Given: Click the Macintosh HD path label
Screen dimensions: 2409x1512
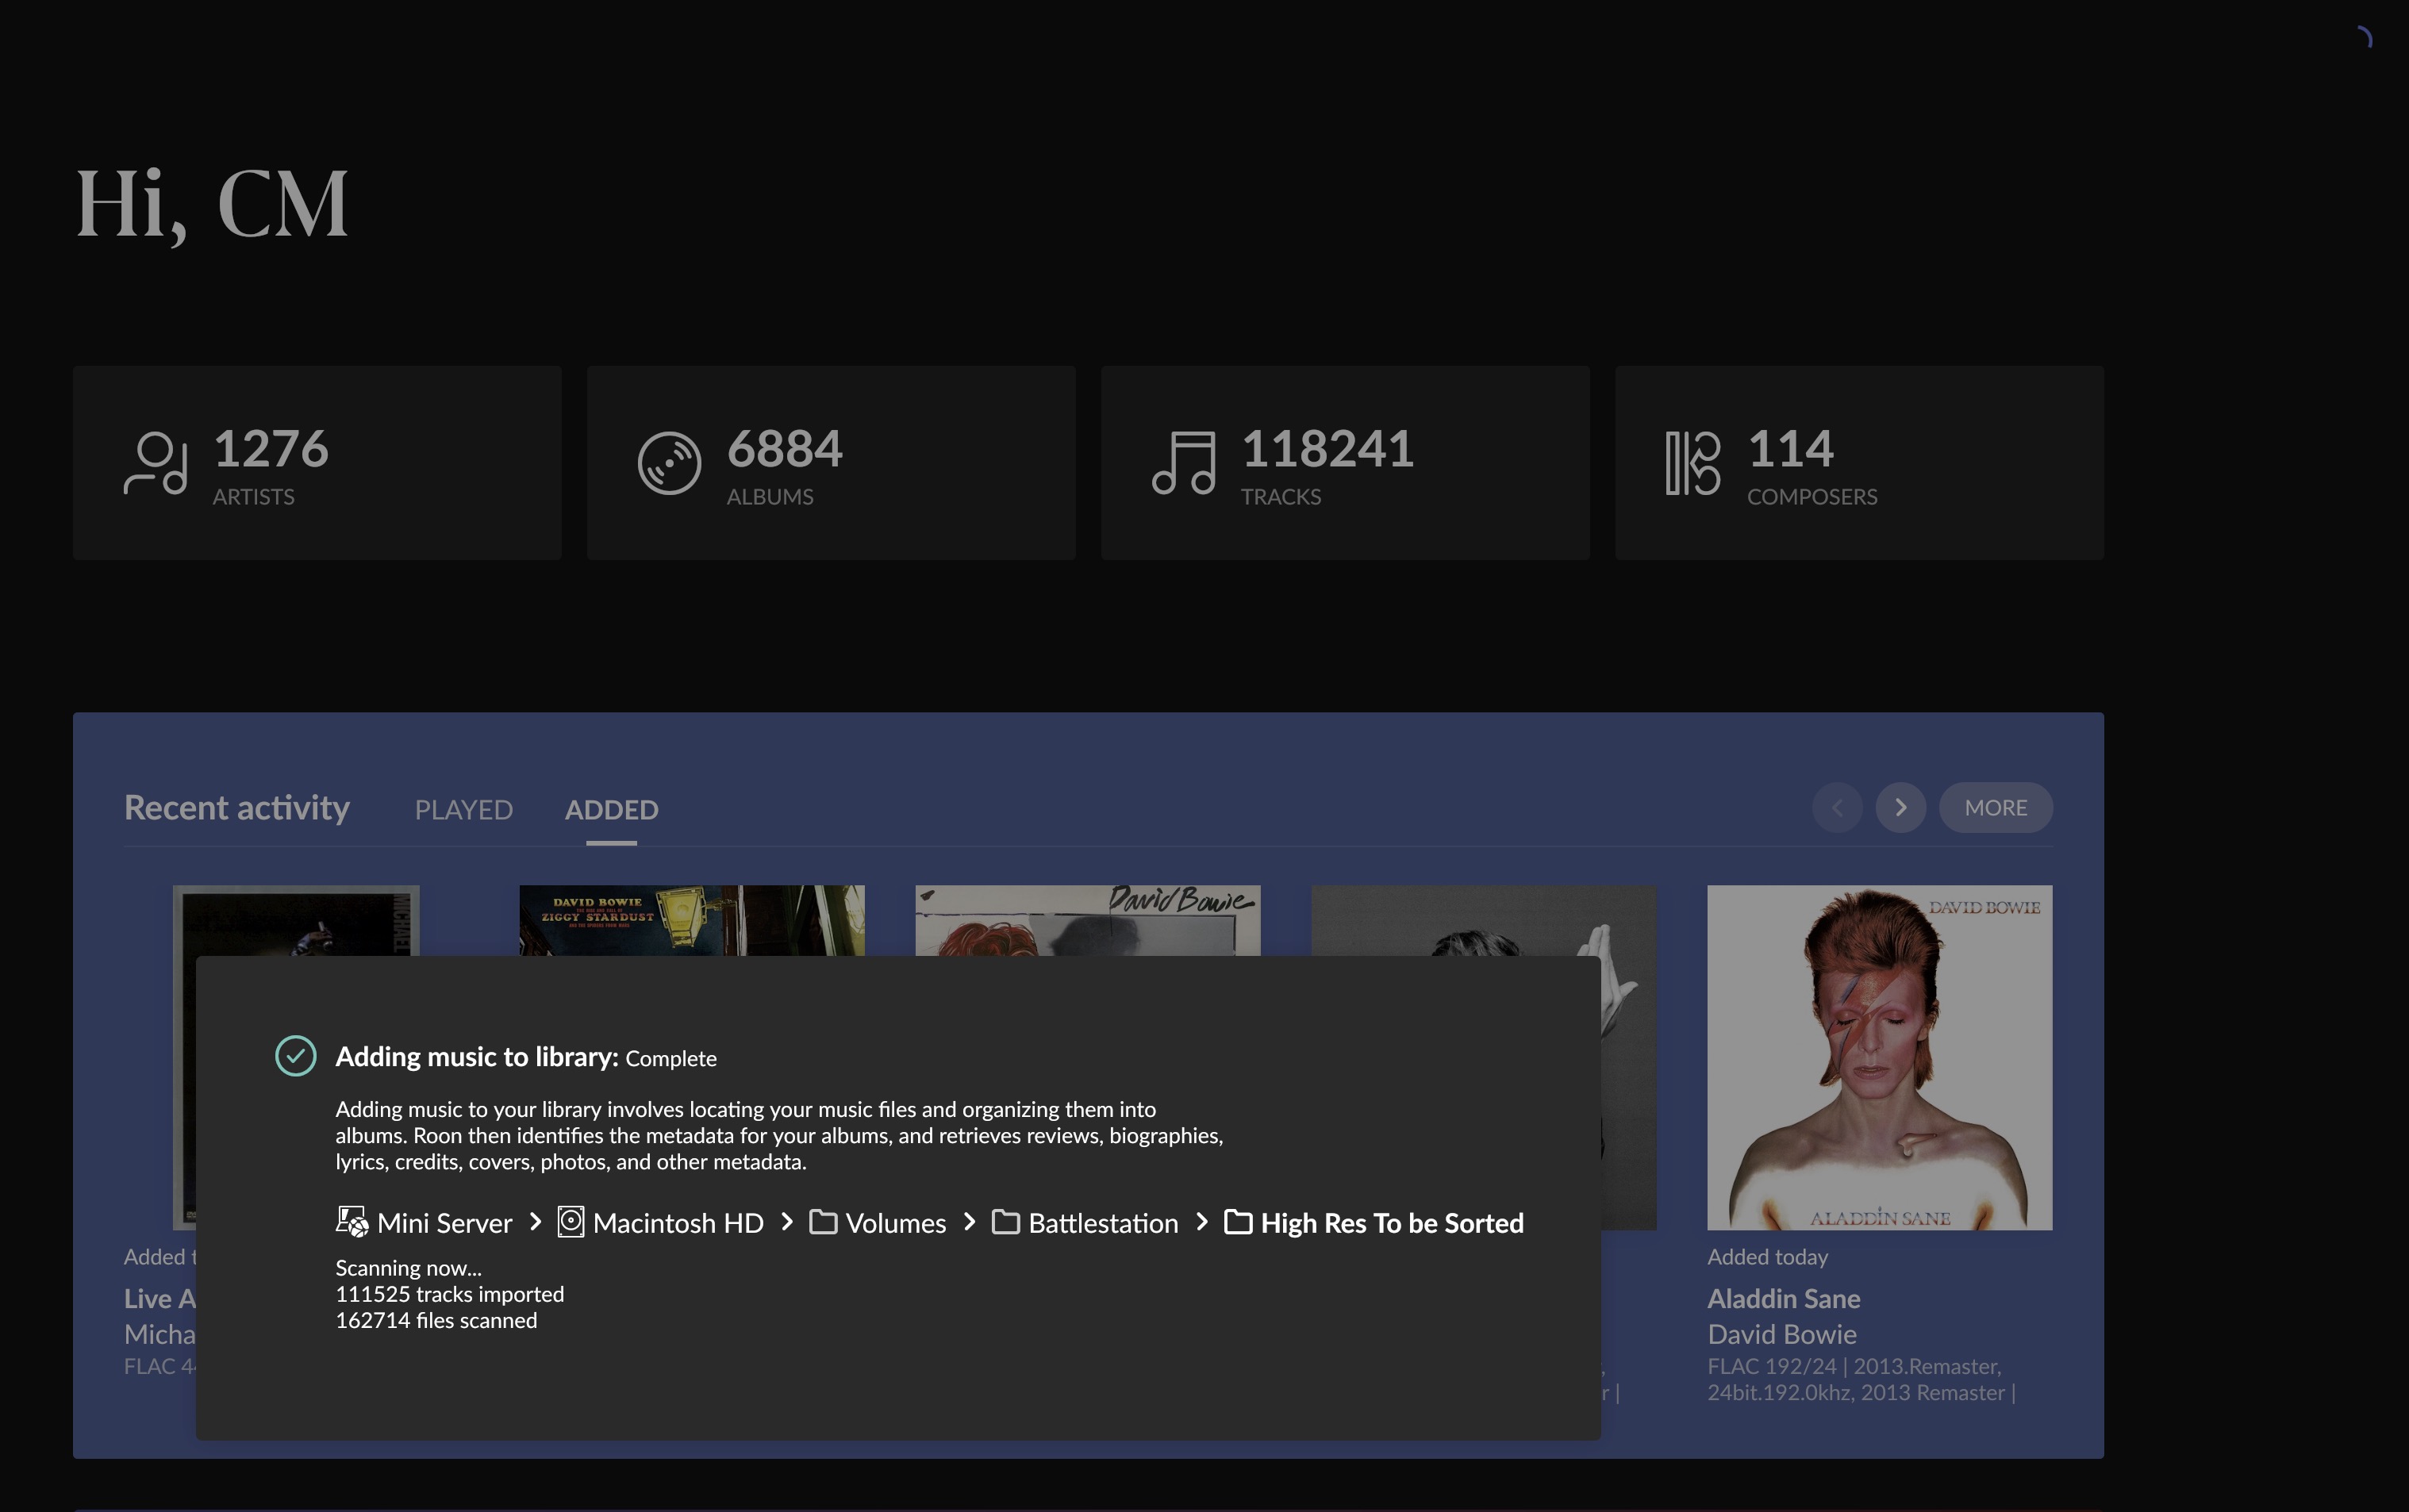Looking at the screenshot, I should pos(678,1223).
